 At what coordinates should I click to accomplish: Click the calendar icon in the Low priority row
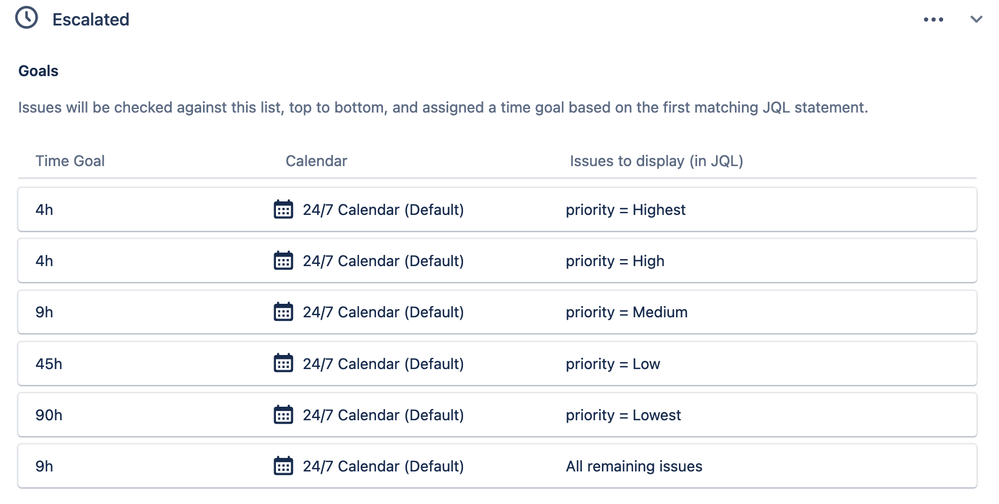coord(283,364)
